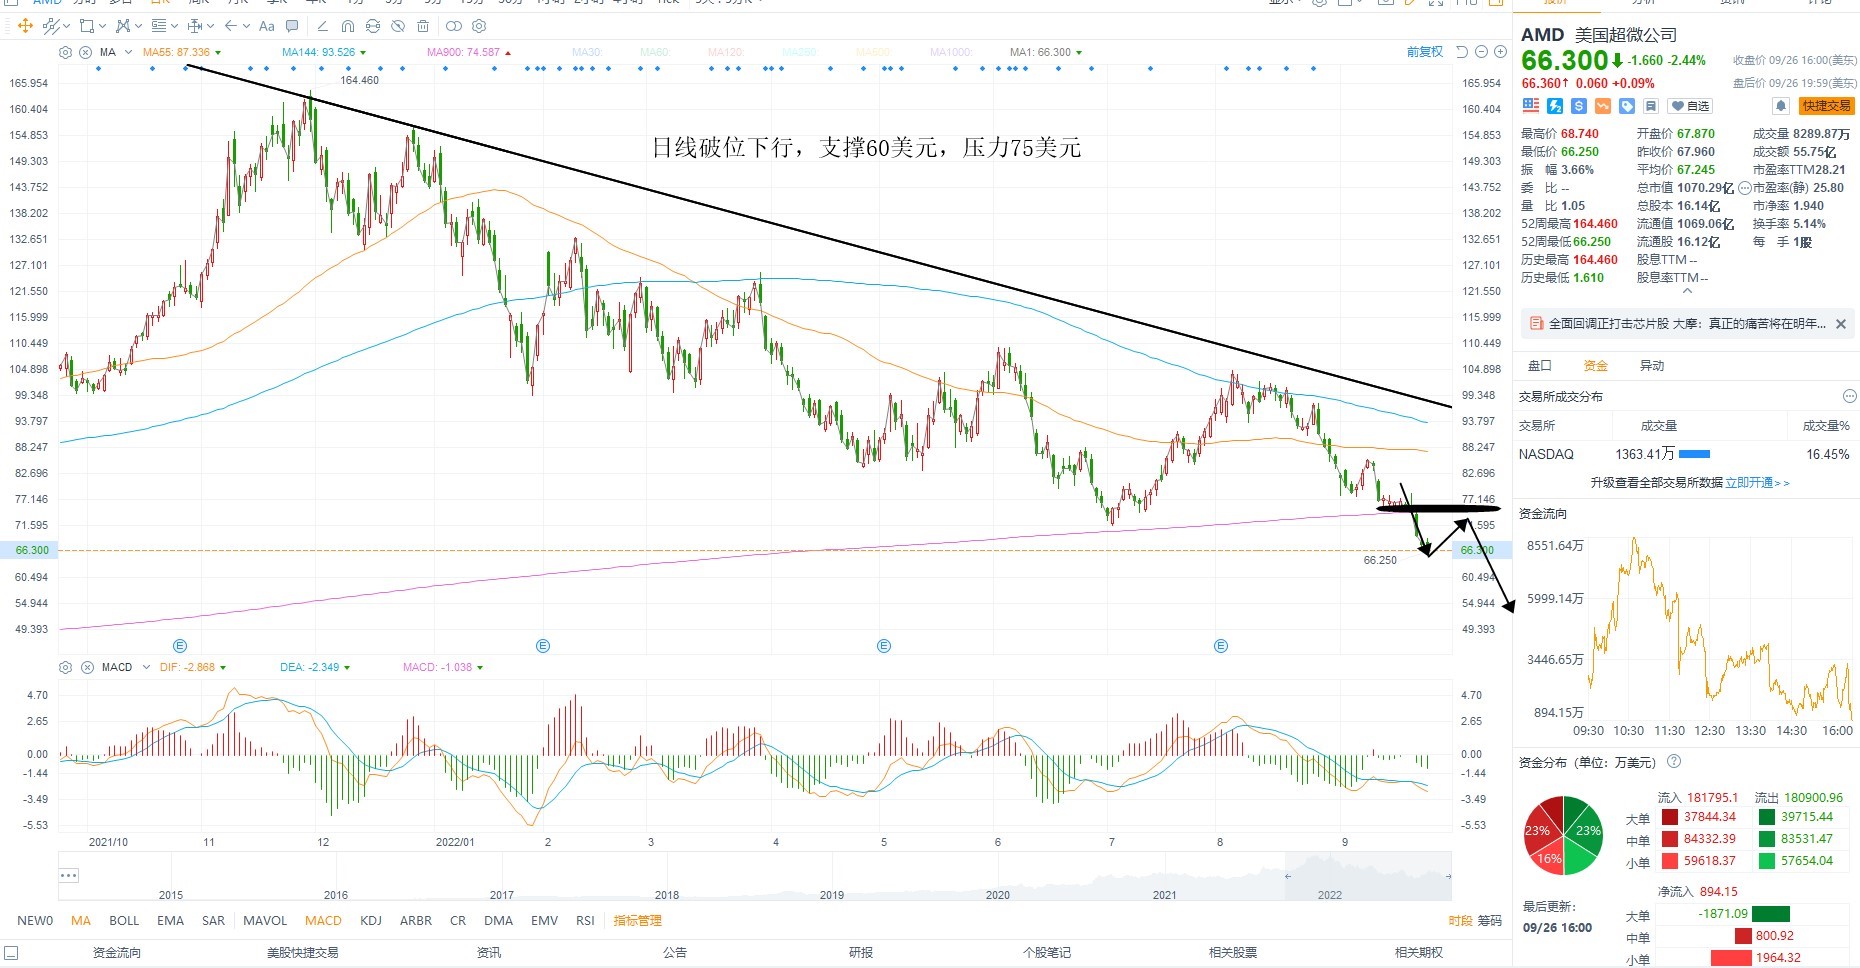Viewport: 1860px width, 968px height.
Task: Set a price alert with bell icon
Action: tap(1781, 105)
